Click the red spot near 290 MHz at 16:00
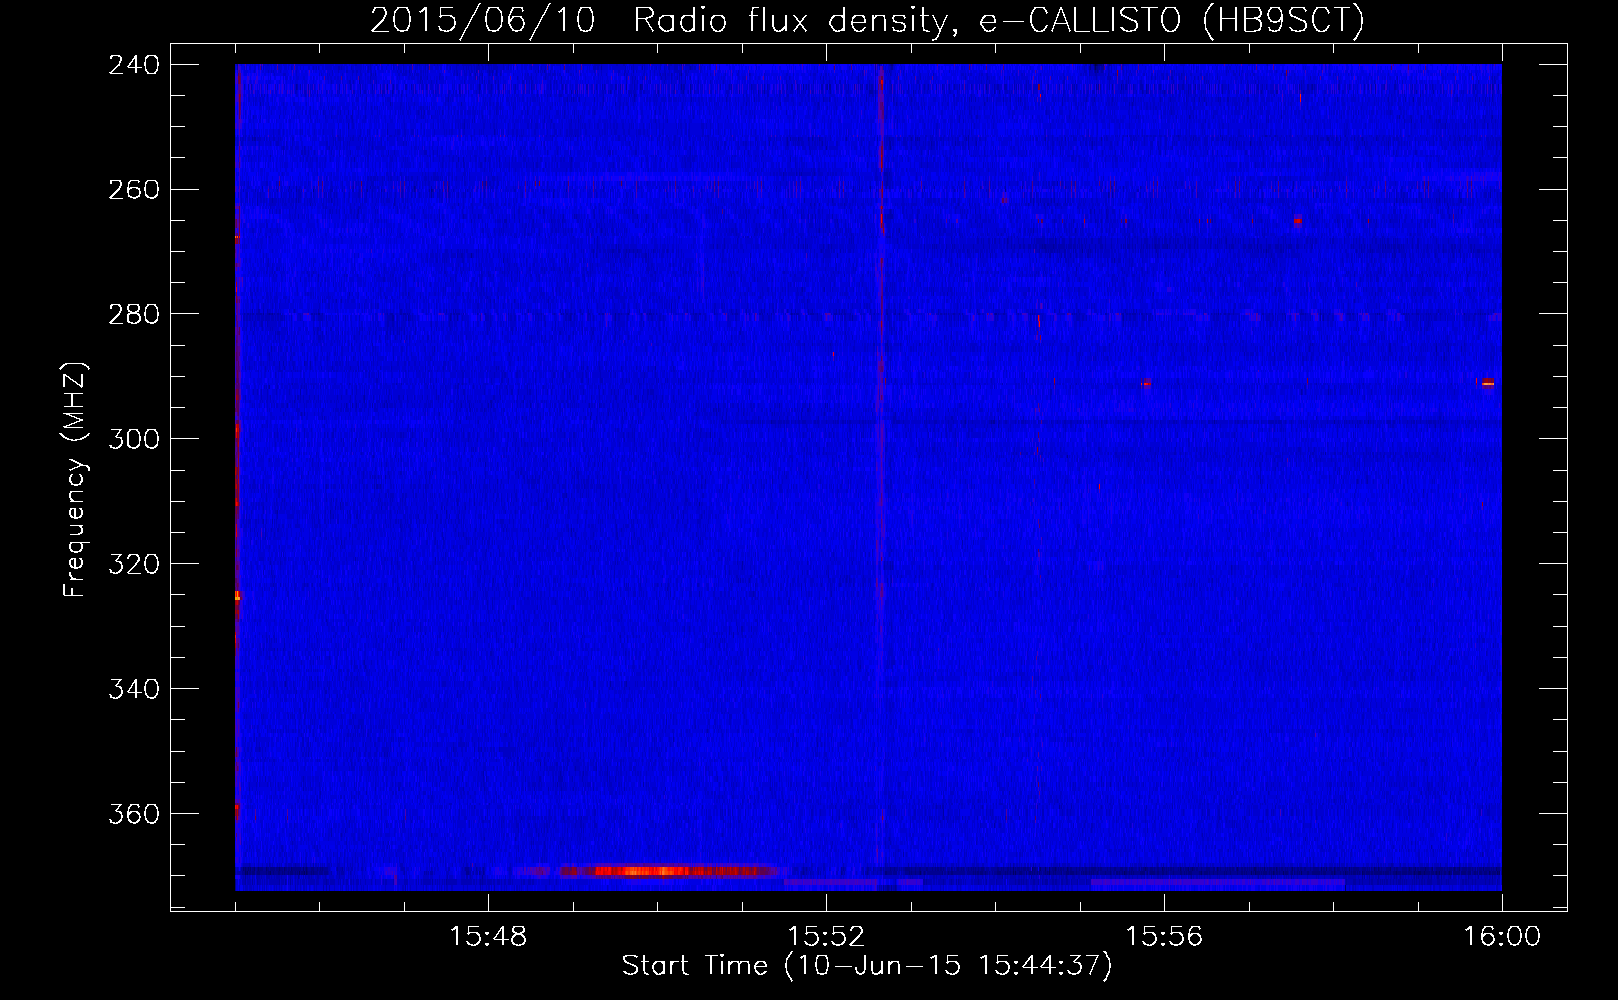The image size is (1618, 1000). pyautogui.click(x=1487, y=383)
